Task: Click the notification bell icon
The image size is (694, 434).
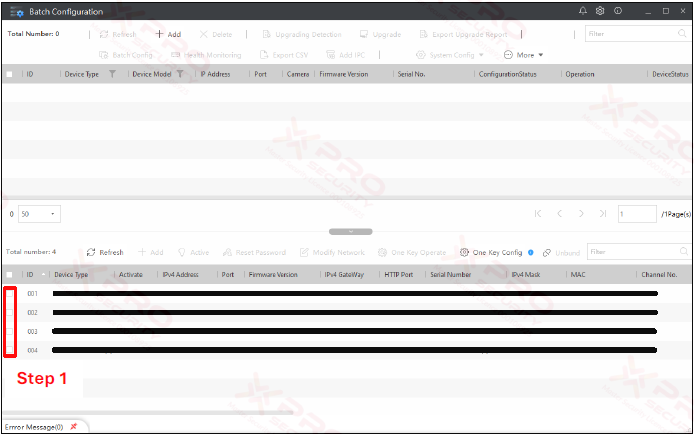Action: click(x=583, y=11)
